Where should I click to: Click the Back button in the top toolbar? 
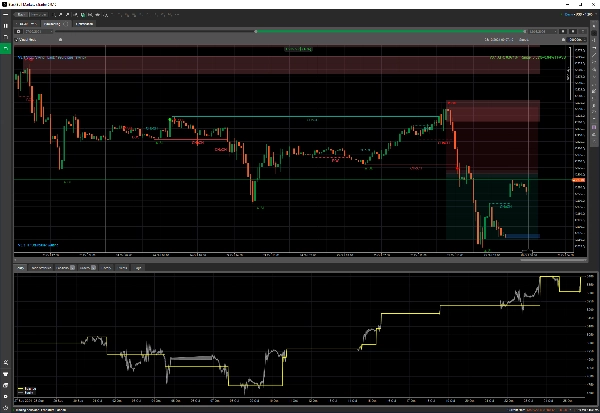coord(21,15)
